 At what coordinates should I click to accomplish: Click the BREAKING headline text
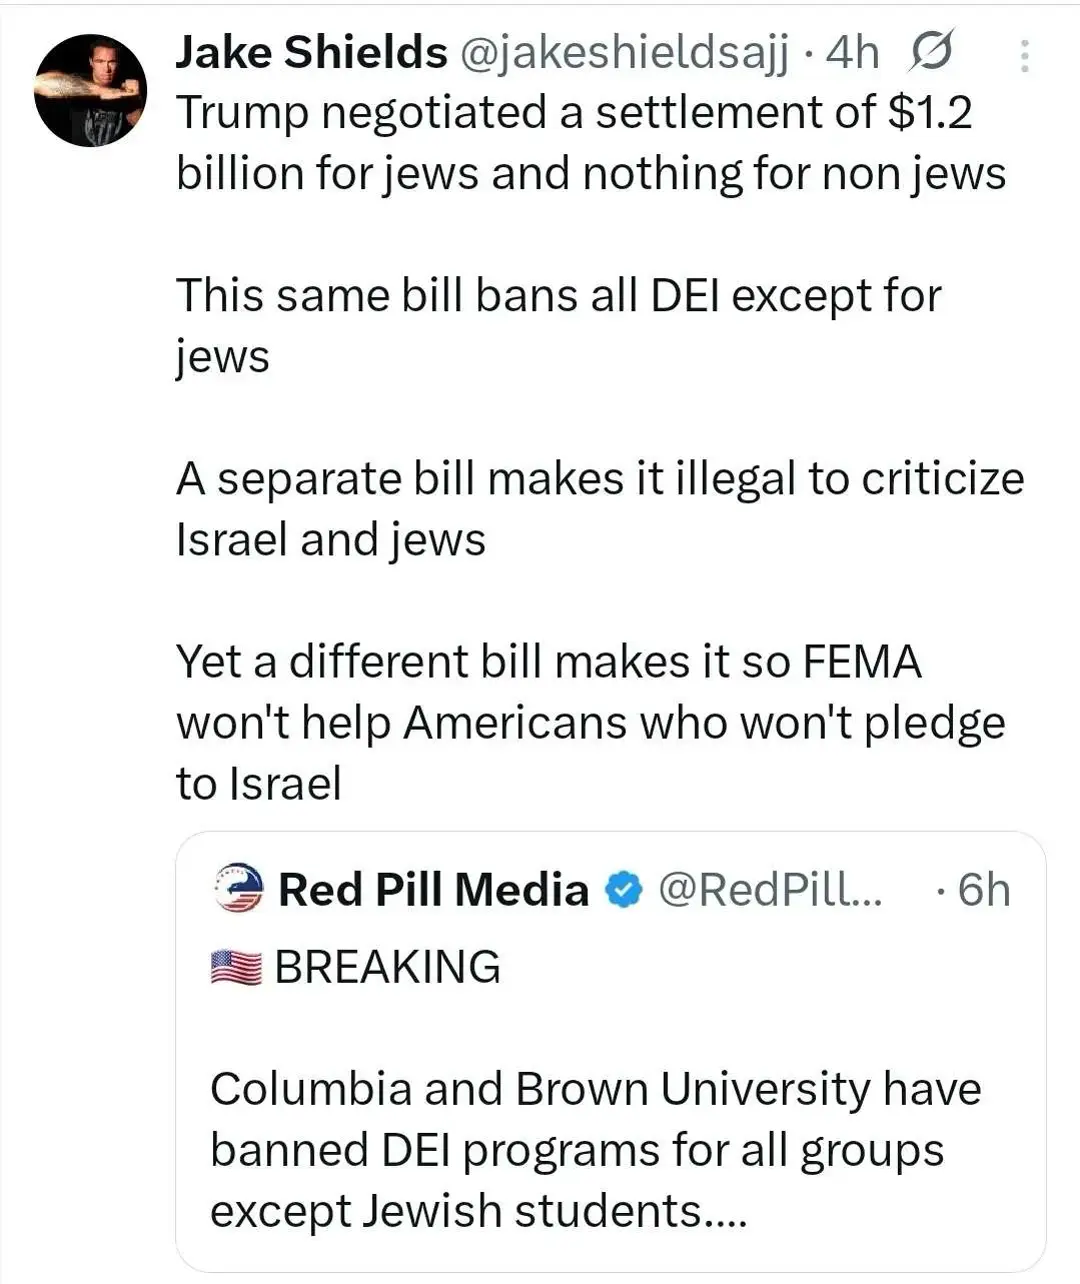coord(387,967)
